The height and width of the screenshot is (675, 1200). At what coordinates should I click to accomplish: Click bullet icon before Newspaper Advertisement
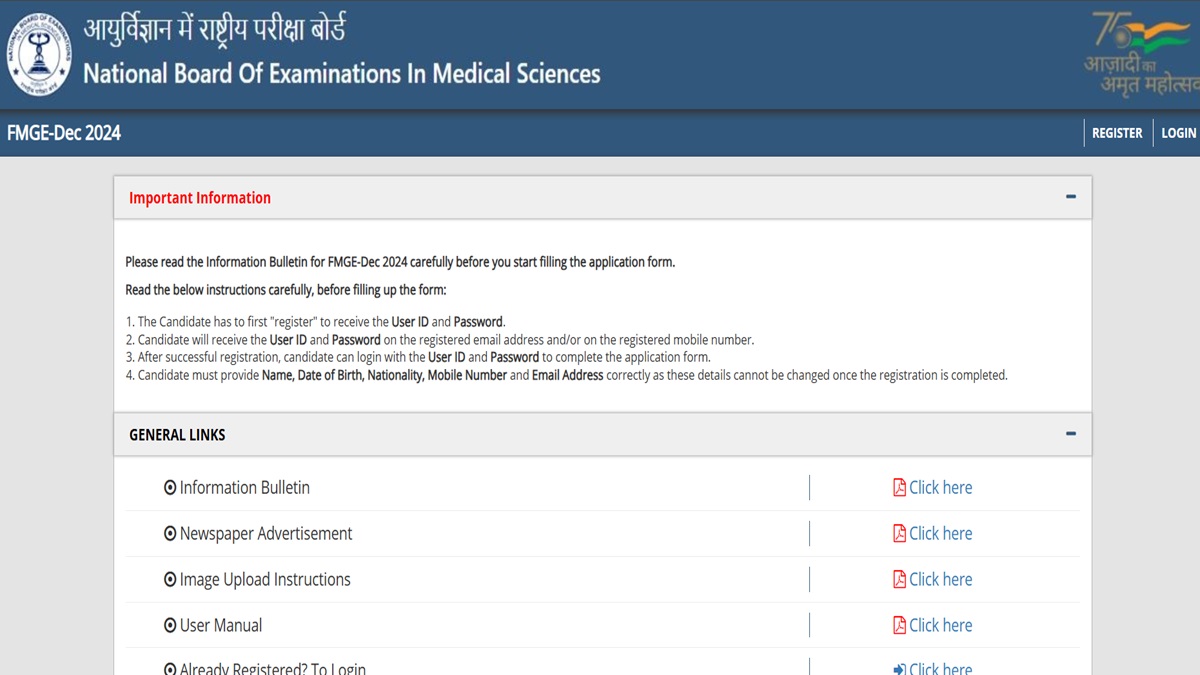[x=170, y=534]
